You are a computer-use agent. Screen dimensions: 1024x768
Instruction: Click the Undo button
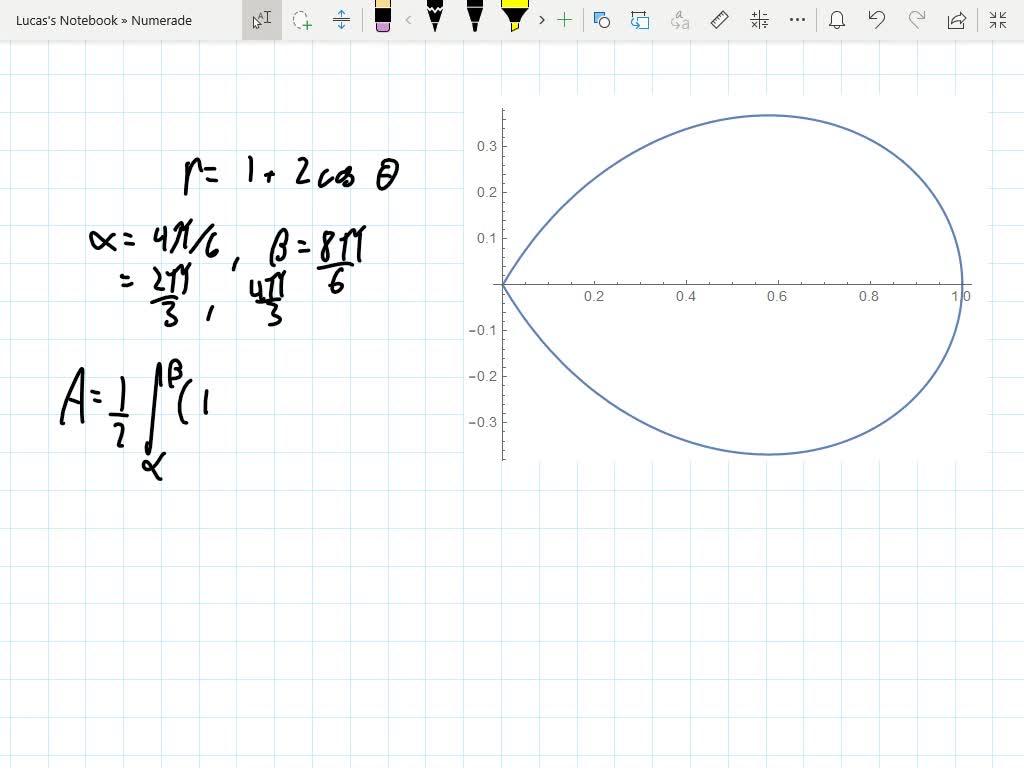coord(877,20)
